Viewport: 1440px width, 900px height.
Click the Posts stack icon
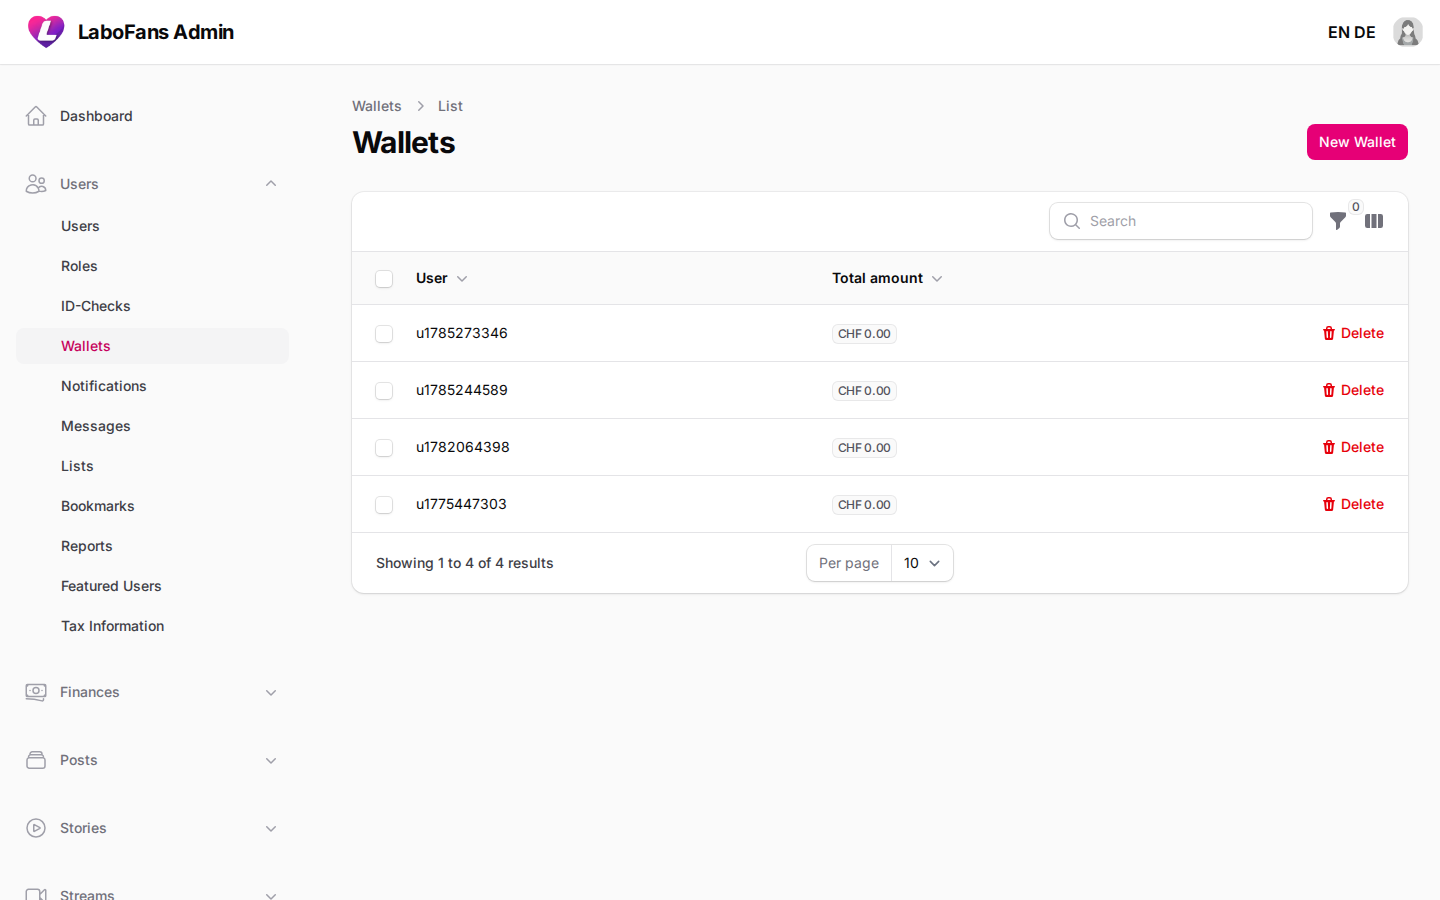[x=36, y=760]
